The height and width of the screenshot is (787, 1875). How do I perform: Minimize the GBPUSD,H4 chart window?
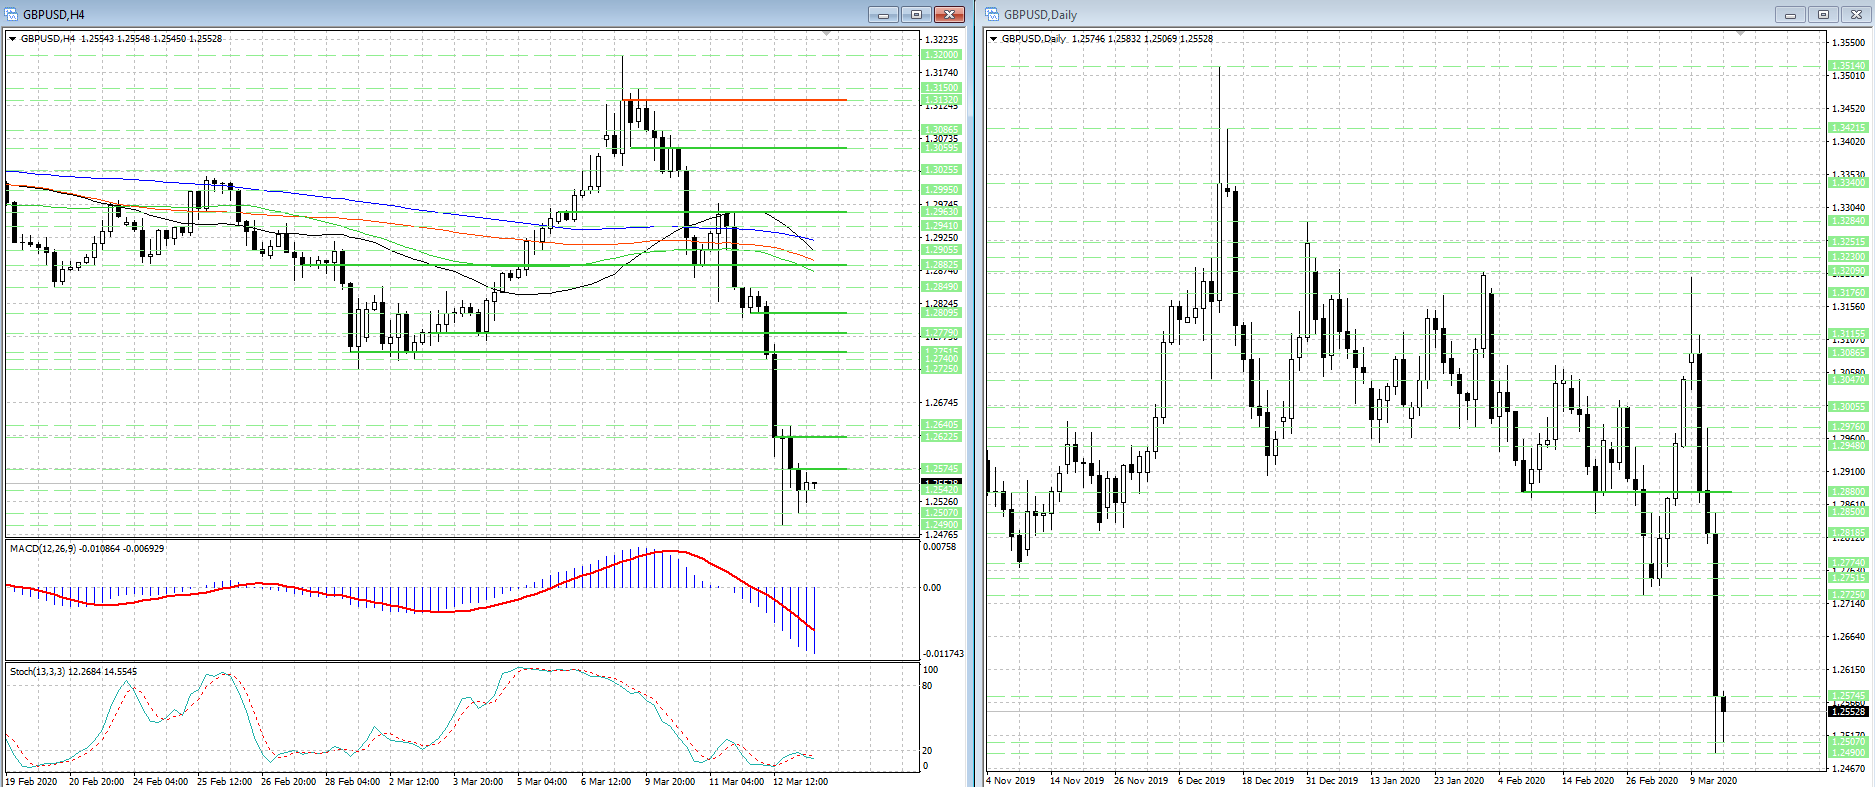(x=883, y=14)
